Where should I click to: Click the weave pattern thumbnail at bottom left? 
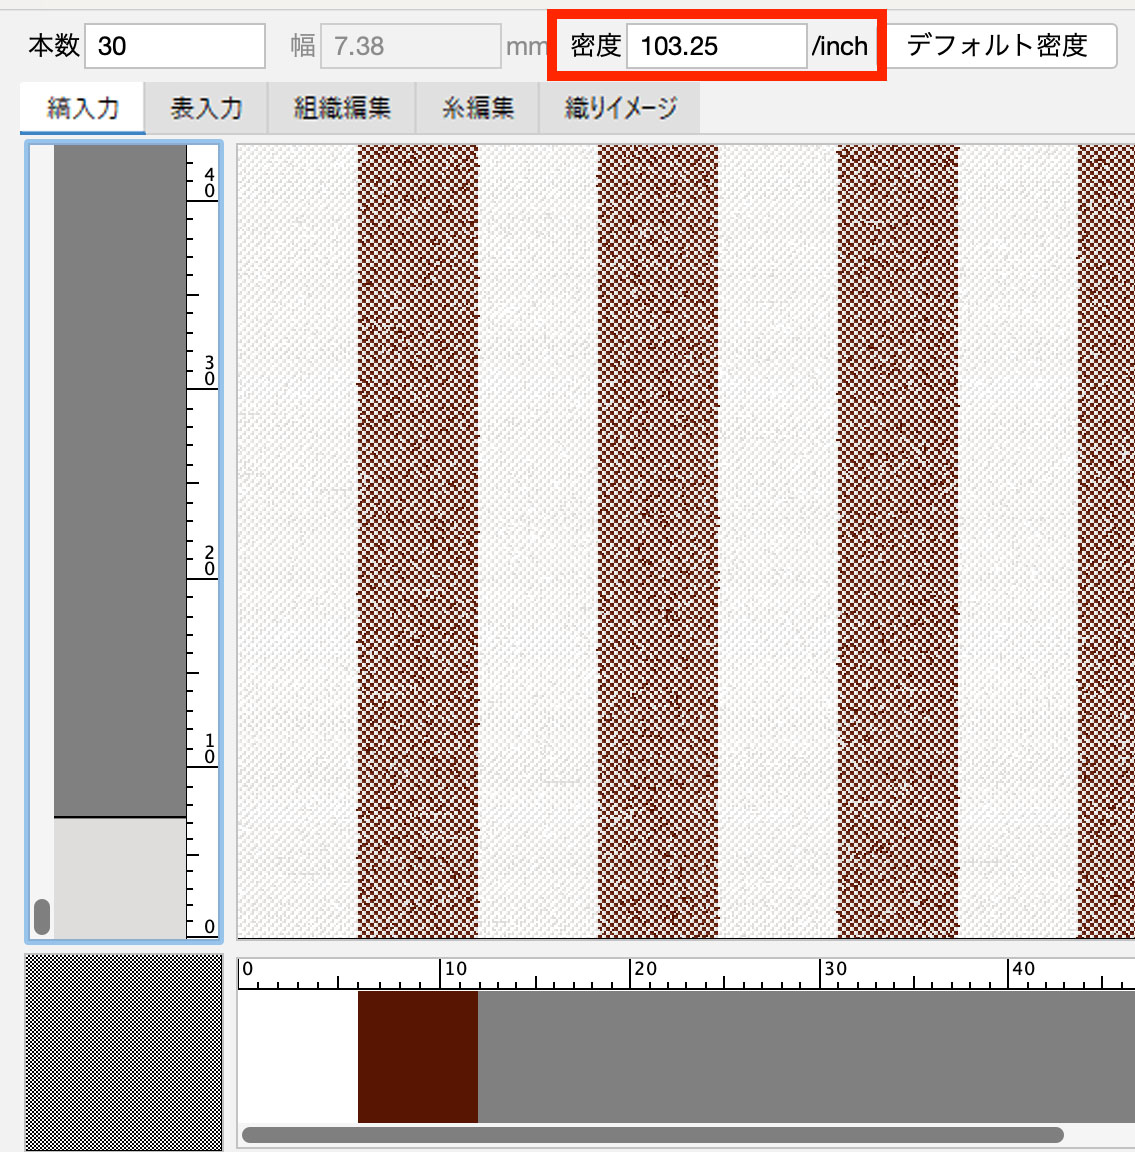pos(123,1052)
